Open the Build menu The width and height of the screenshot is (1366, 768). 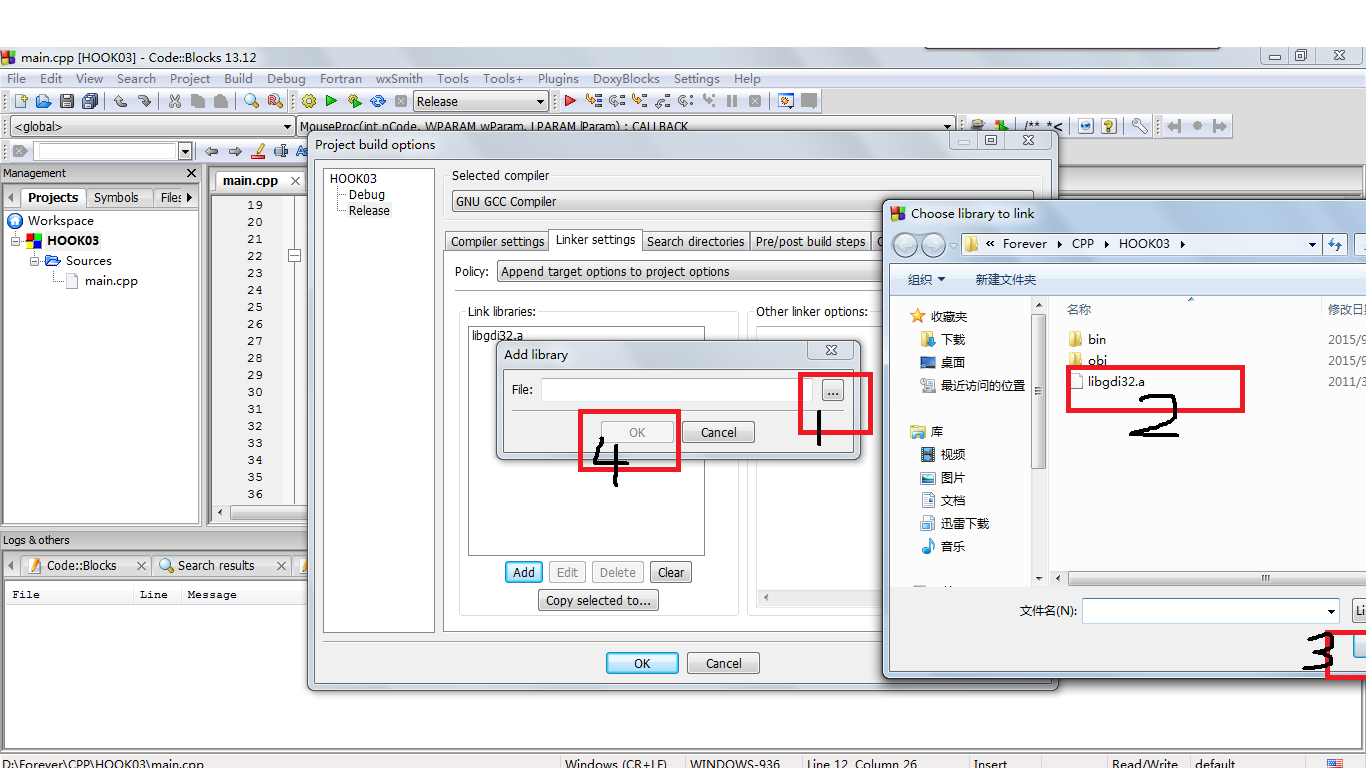238,78
